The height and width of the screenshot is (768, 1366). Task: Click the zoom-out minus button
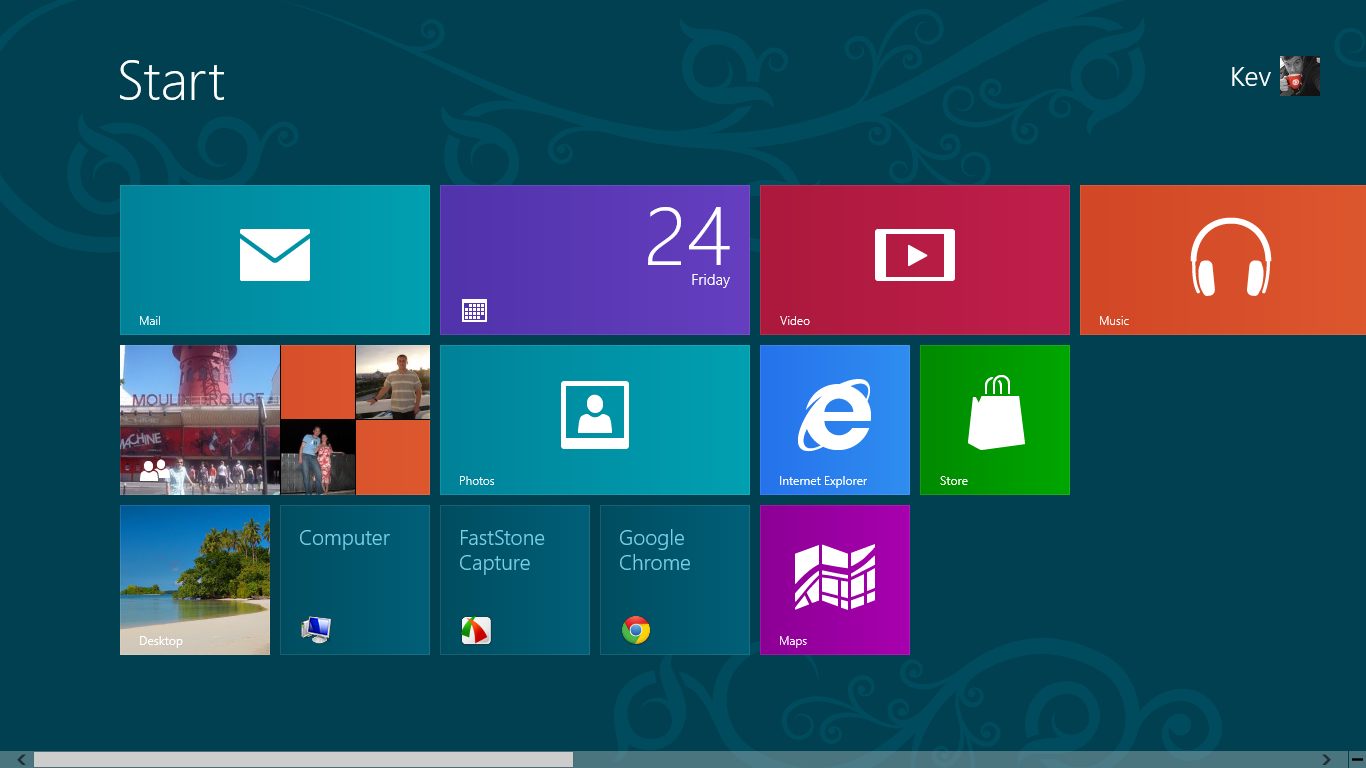click(x=1356, y=760)
